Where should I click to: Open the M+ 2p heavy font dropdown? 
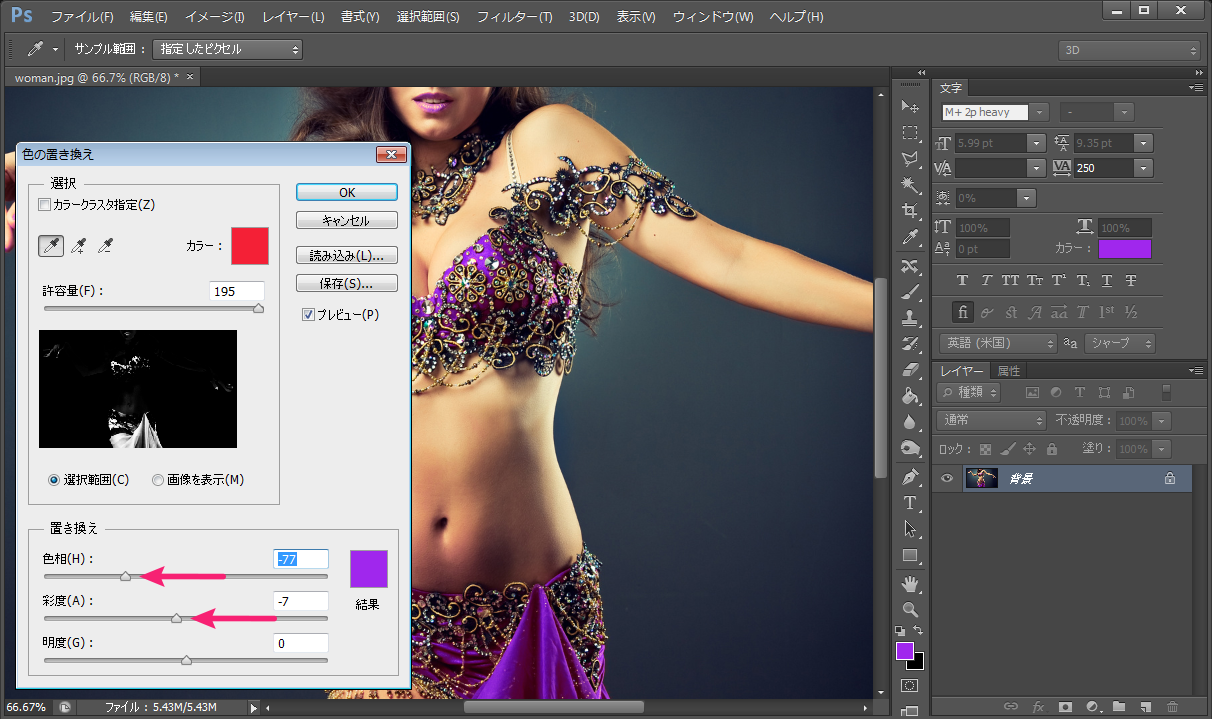[x=1040, y=113]
